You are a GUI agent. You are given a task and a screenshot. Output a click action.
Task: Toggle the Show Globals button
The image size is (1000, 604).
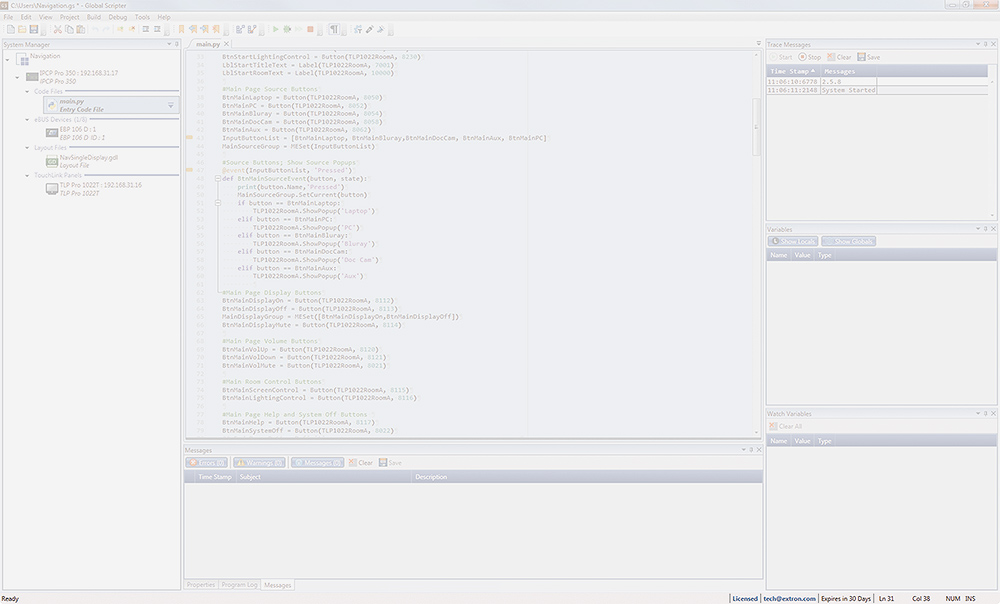(x=848, y=241)
